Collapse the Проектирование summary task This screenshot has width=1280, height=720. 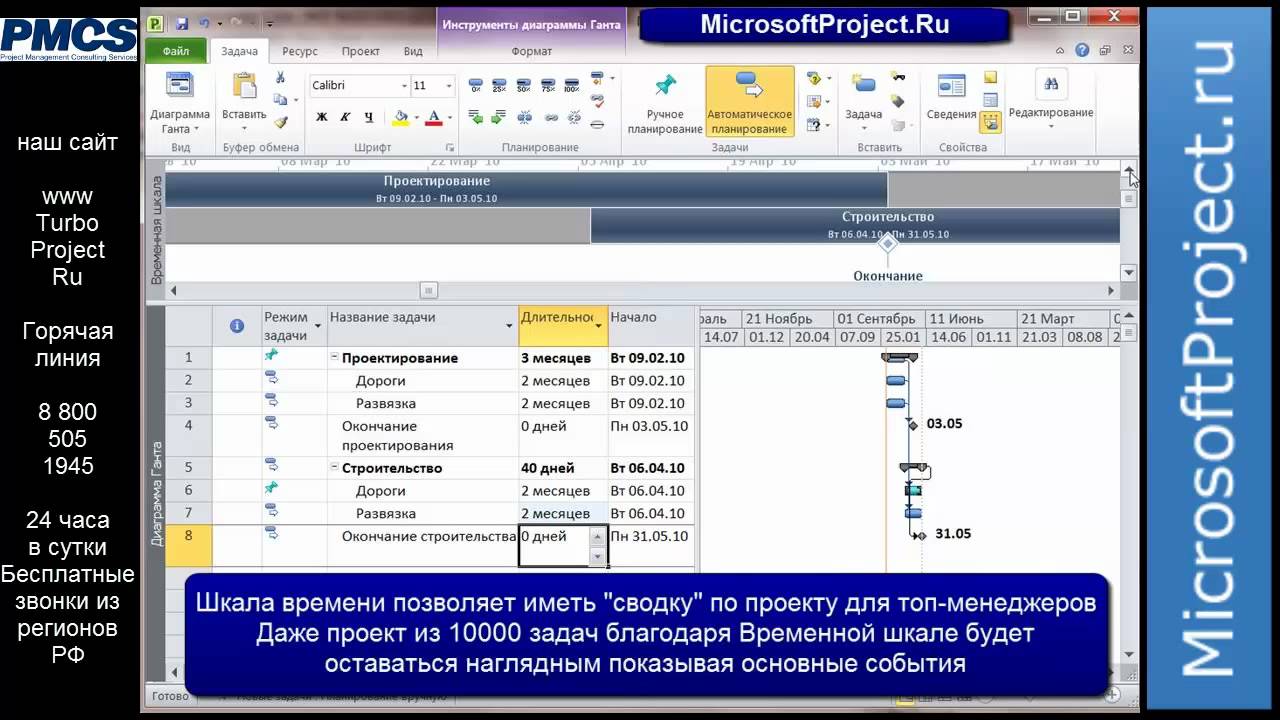point(335,358)
